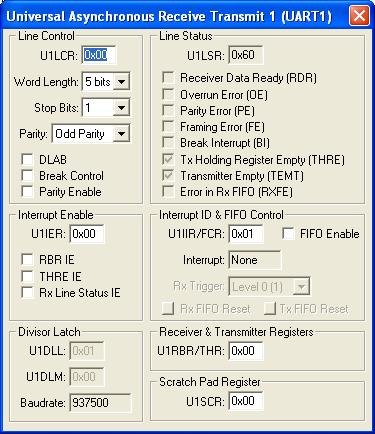
Task: Click the Interrupt Enable group label
Action: click(56, 215)
